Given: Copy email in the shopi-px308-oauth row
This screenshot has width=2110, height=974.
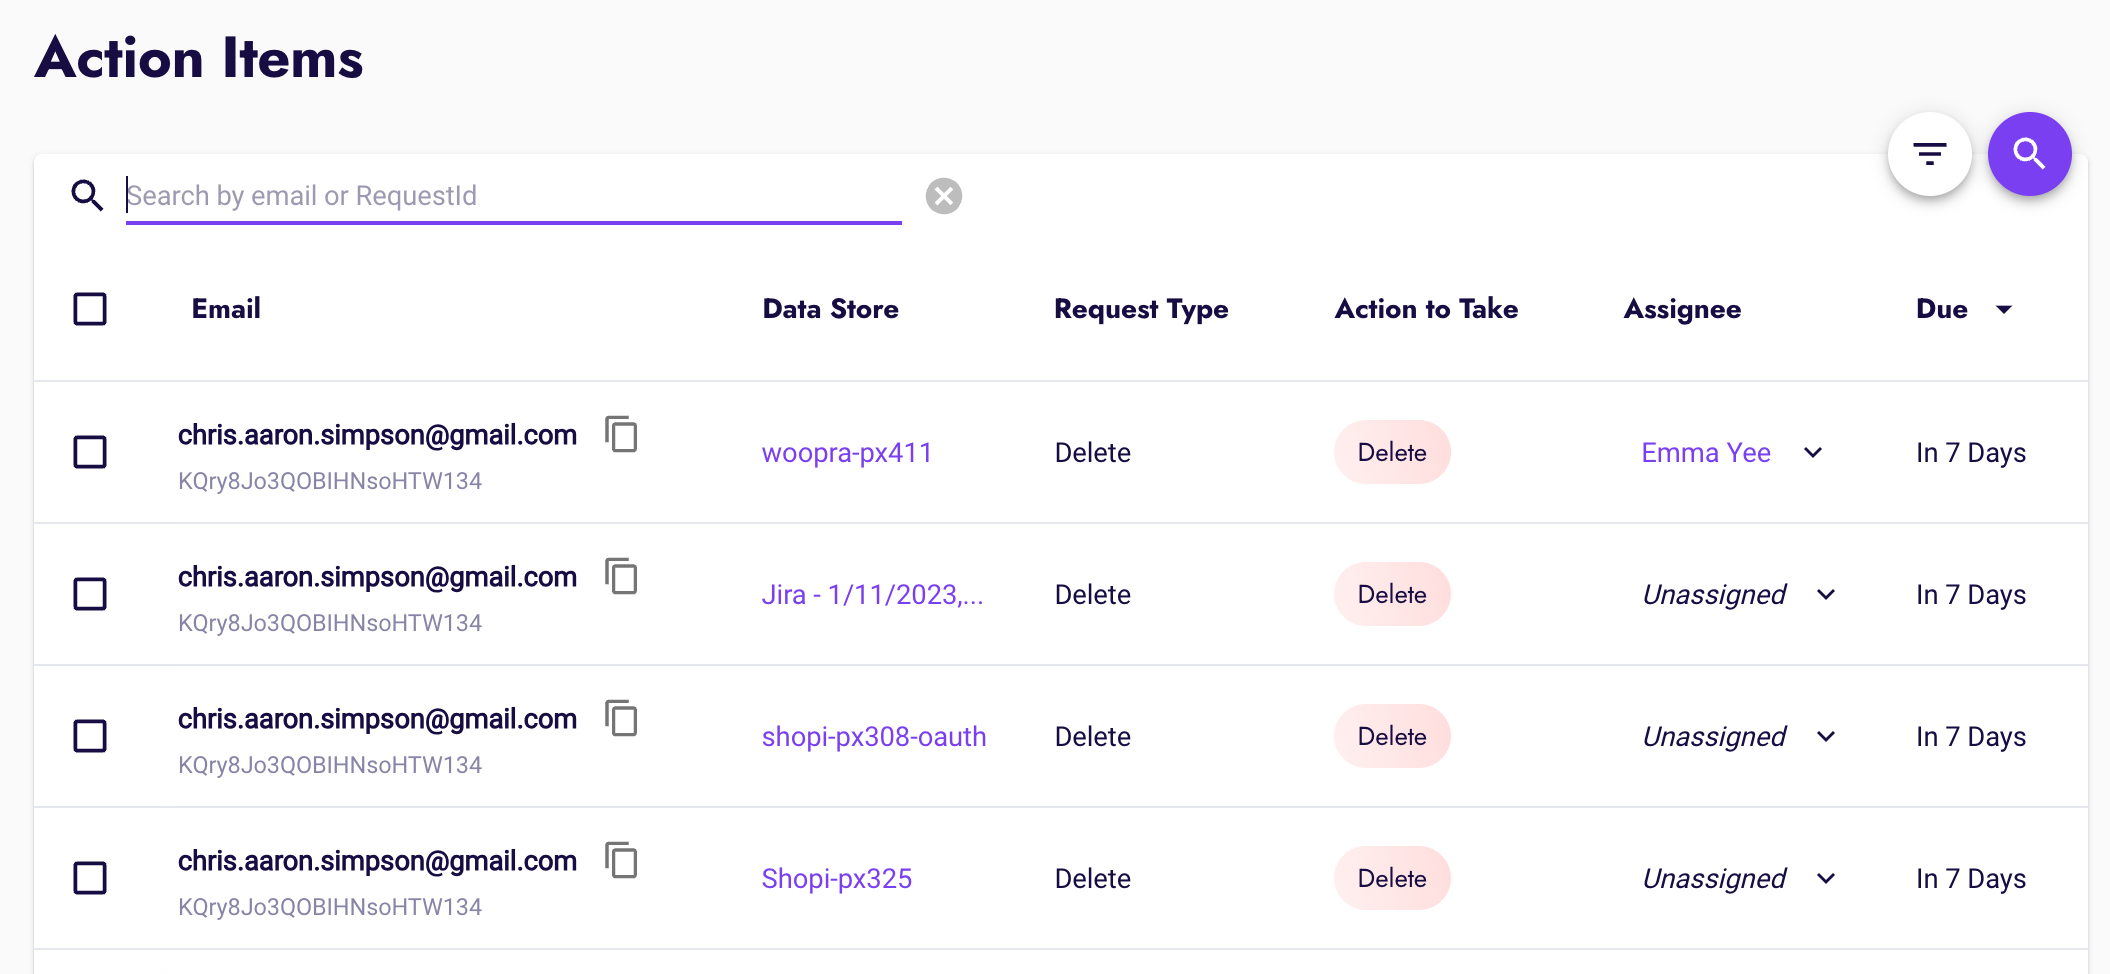Looking at the screenshot, I should pyautogui.click(x=622, y=719).
